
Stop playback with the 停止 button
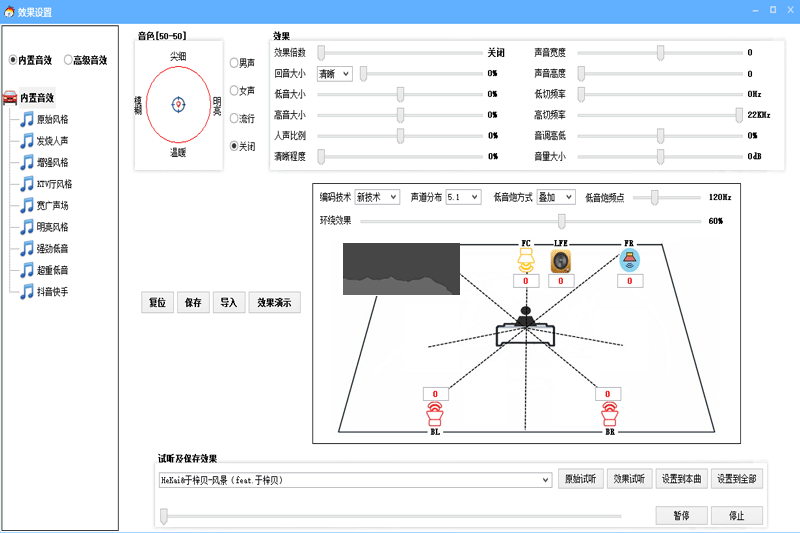coord(737,516)
